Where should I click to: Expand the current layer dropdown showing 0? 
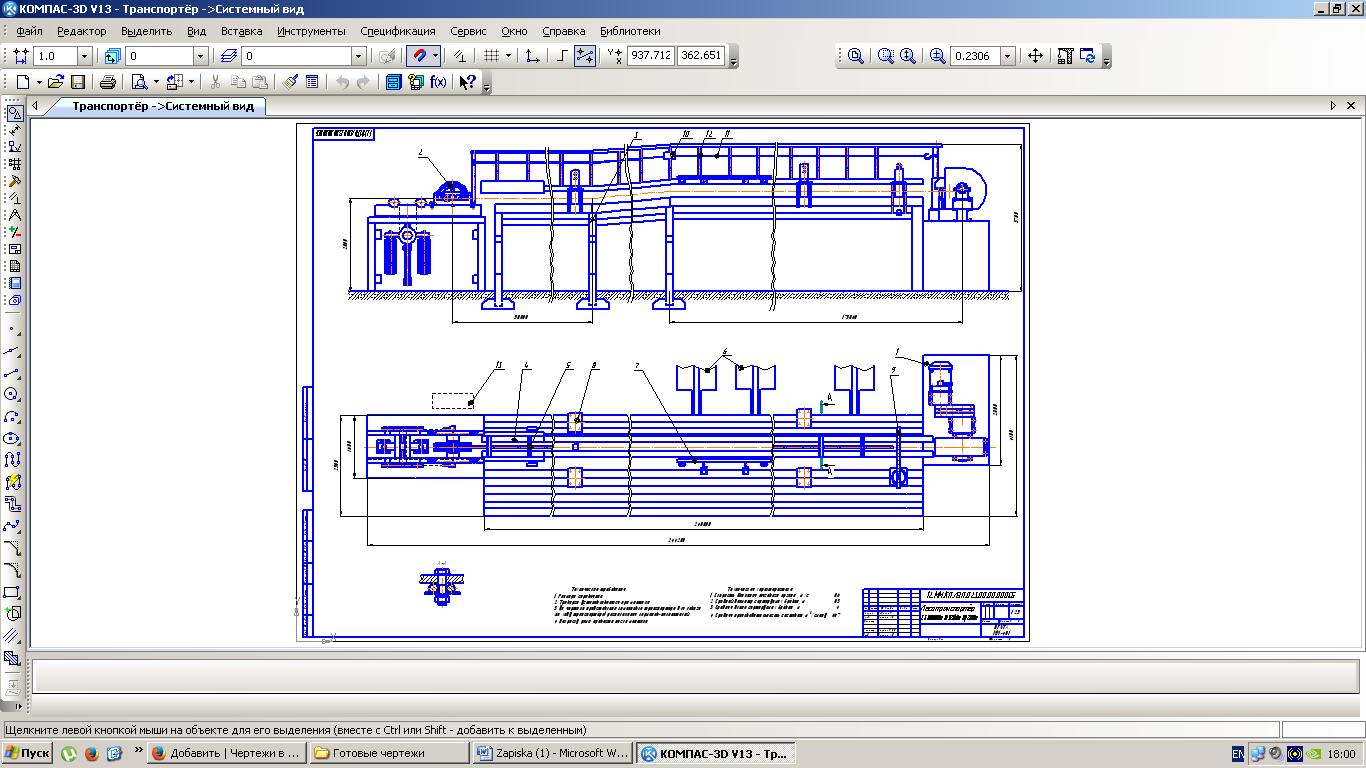pyautogui.click(x=358, y=56)
